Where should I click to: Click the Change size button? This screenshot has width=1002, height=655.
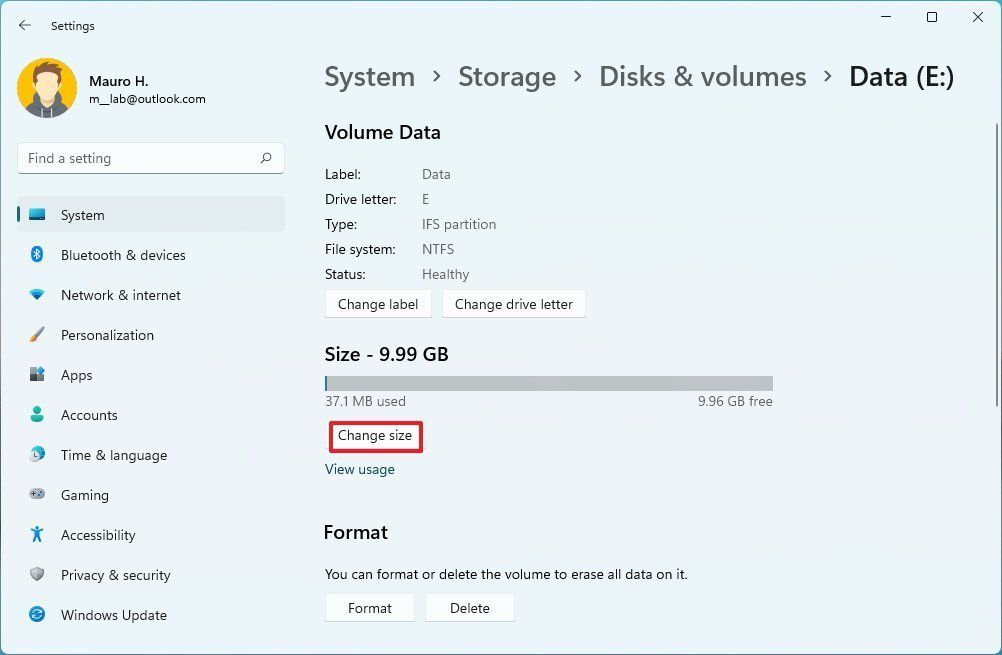(375, 436)
